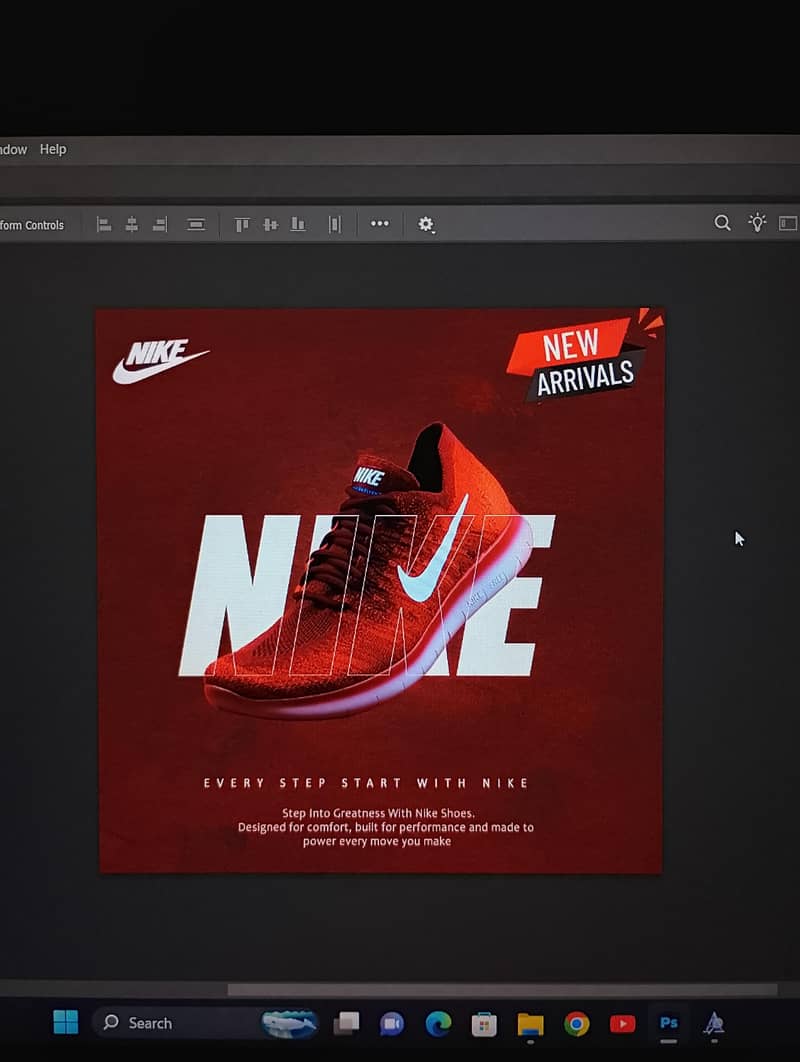Open the Help menu
Viewport: 800px width, 1062px height.
pos(53,149)
